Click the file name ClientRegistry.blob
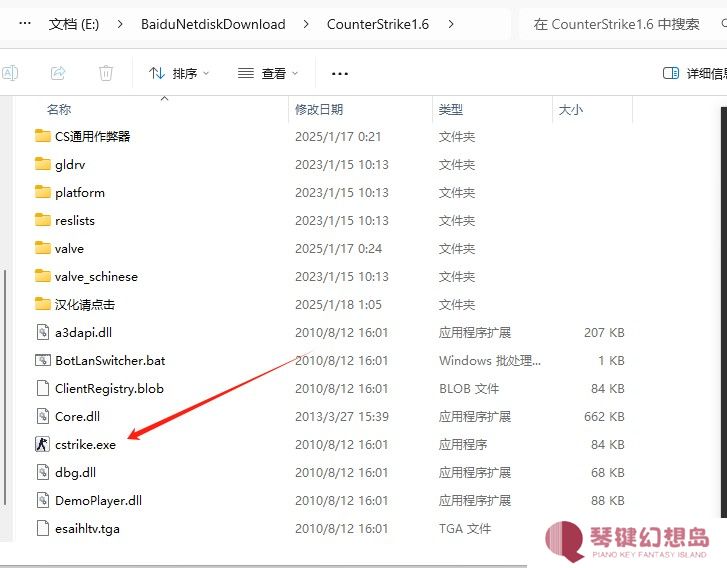 [x=109, y=389]
